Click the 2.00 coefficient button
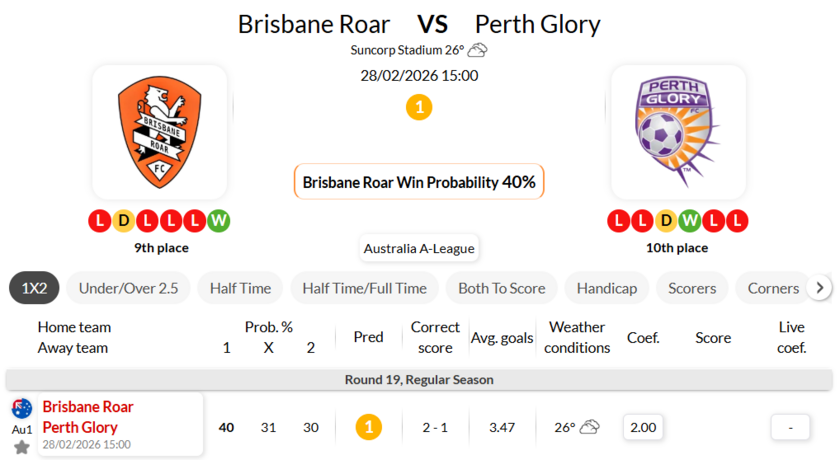This screenshot has height=460, width=840. [x=642, y=427]
